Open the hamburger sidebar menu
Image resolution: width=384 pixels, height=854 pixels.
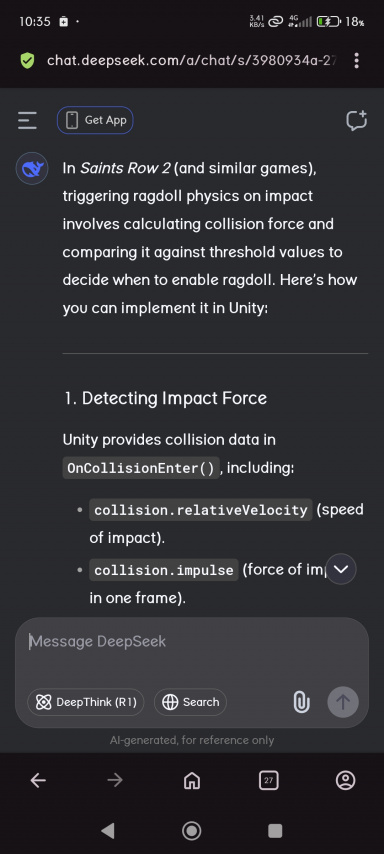[27, 120]
